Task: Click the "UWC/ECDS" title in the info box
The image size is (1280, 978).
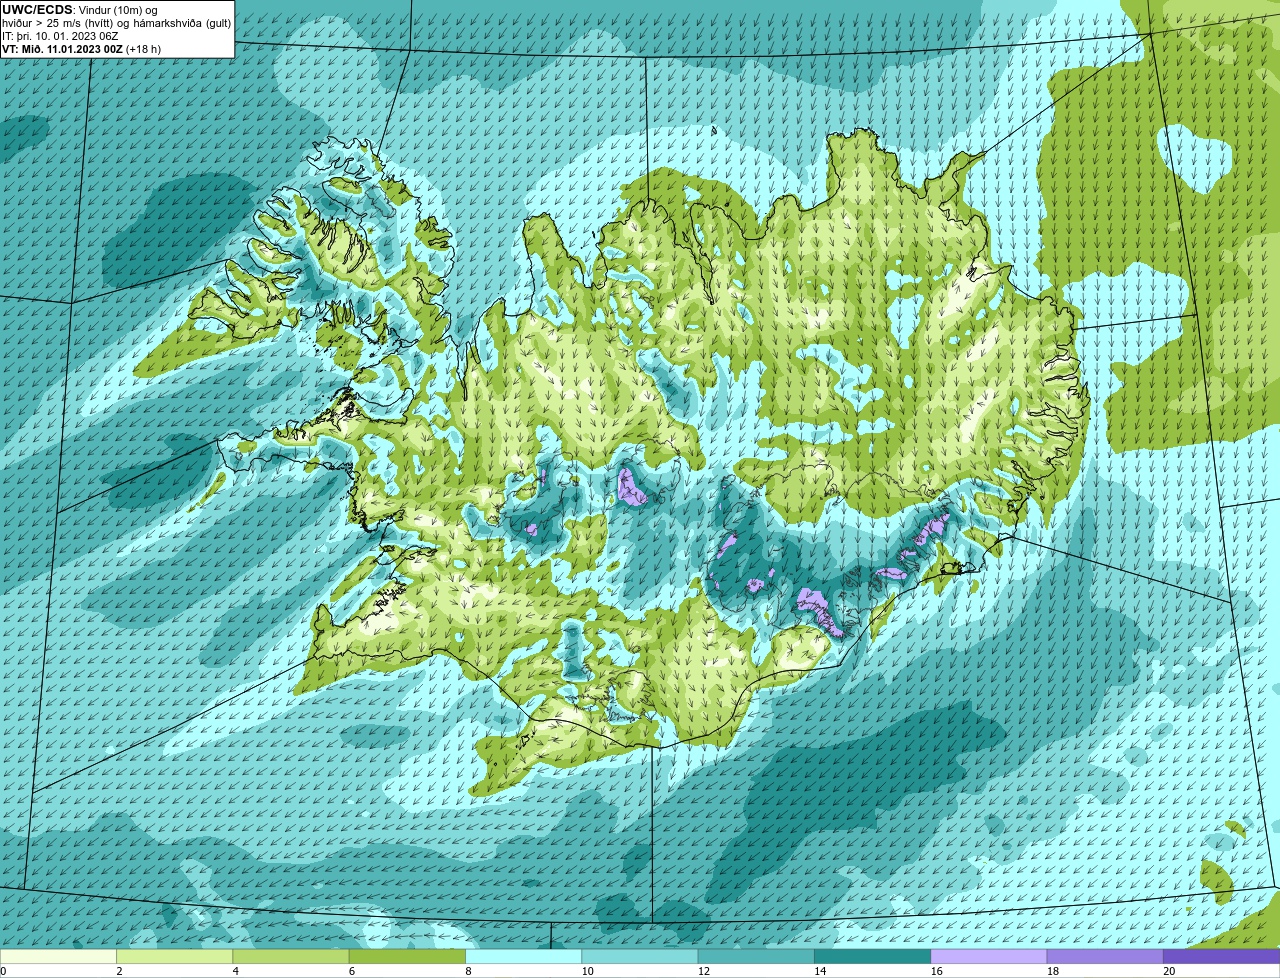Action: point(37,9)
